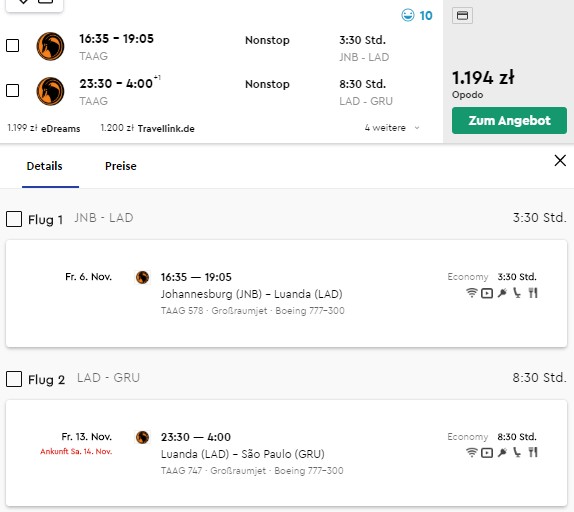
Task: Tick checkbox for the 23:30 - 4:00 flight
Action: [x=13, y=90]
